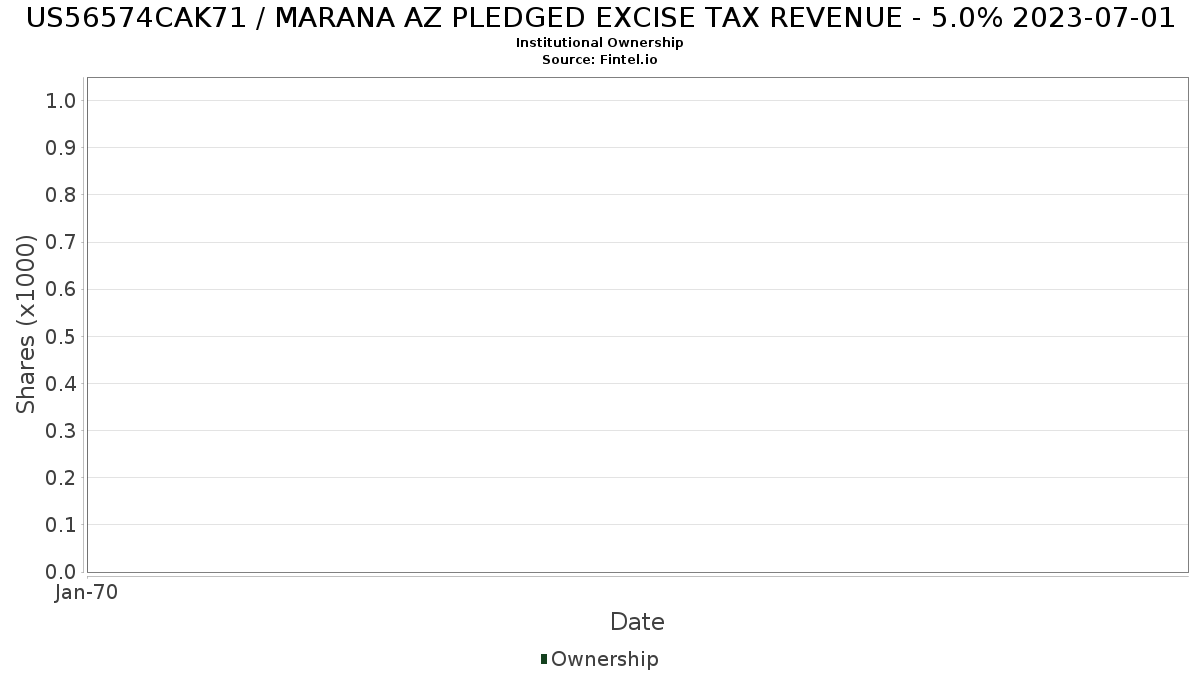Image resolution: width=1200 pixels, height=675 pixels.
Task: Select the 0.5 y-axis tick label
Action: (61, 336)
